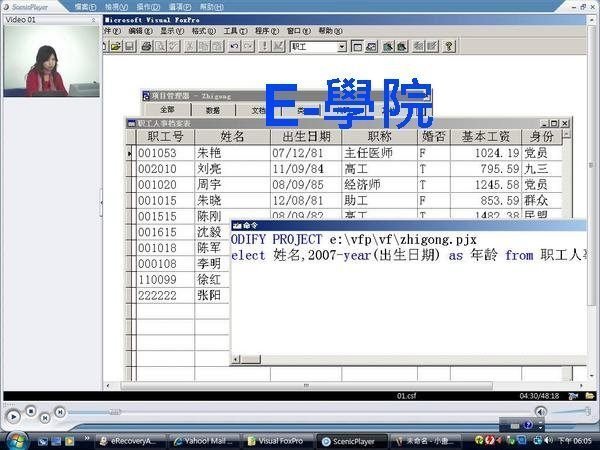Screen dimensions: 600x450
Task: Open the database dropdown showing 职工
Action: (341, 46)
